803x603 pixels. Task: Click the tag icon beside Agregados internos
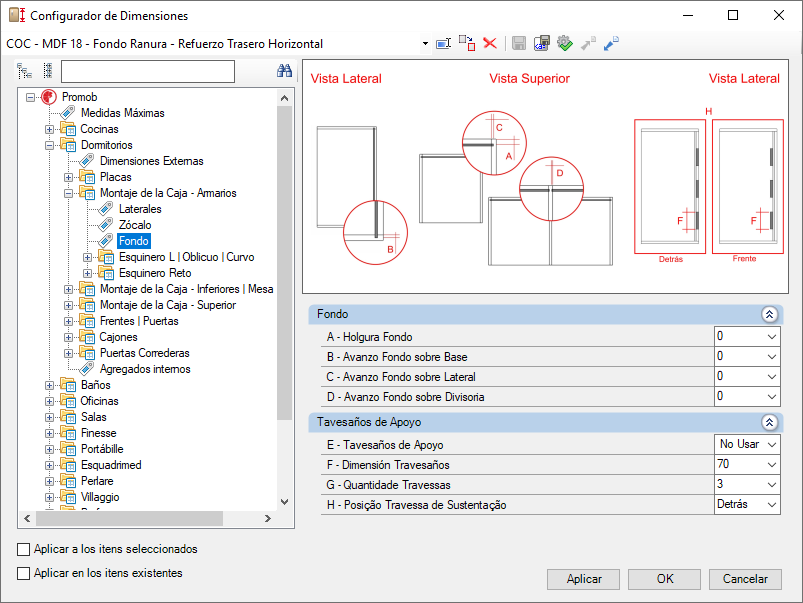[87, 368]
